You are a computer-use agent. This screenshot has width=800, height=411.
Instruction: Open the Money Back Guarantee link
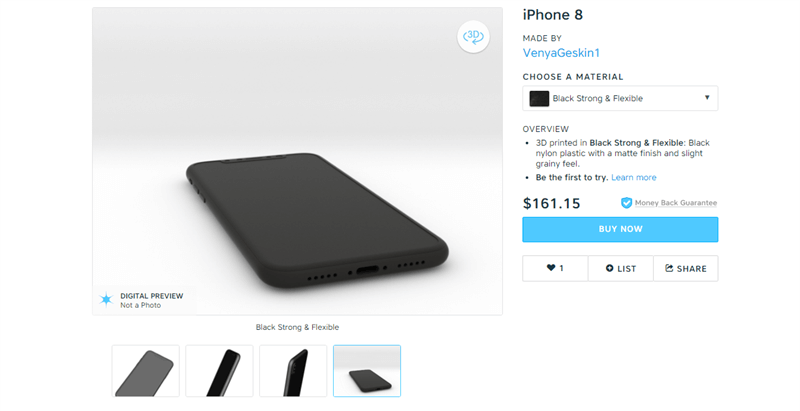point(676,203)
